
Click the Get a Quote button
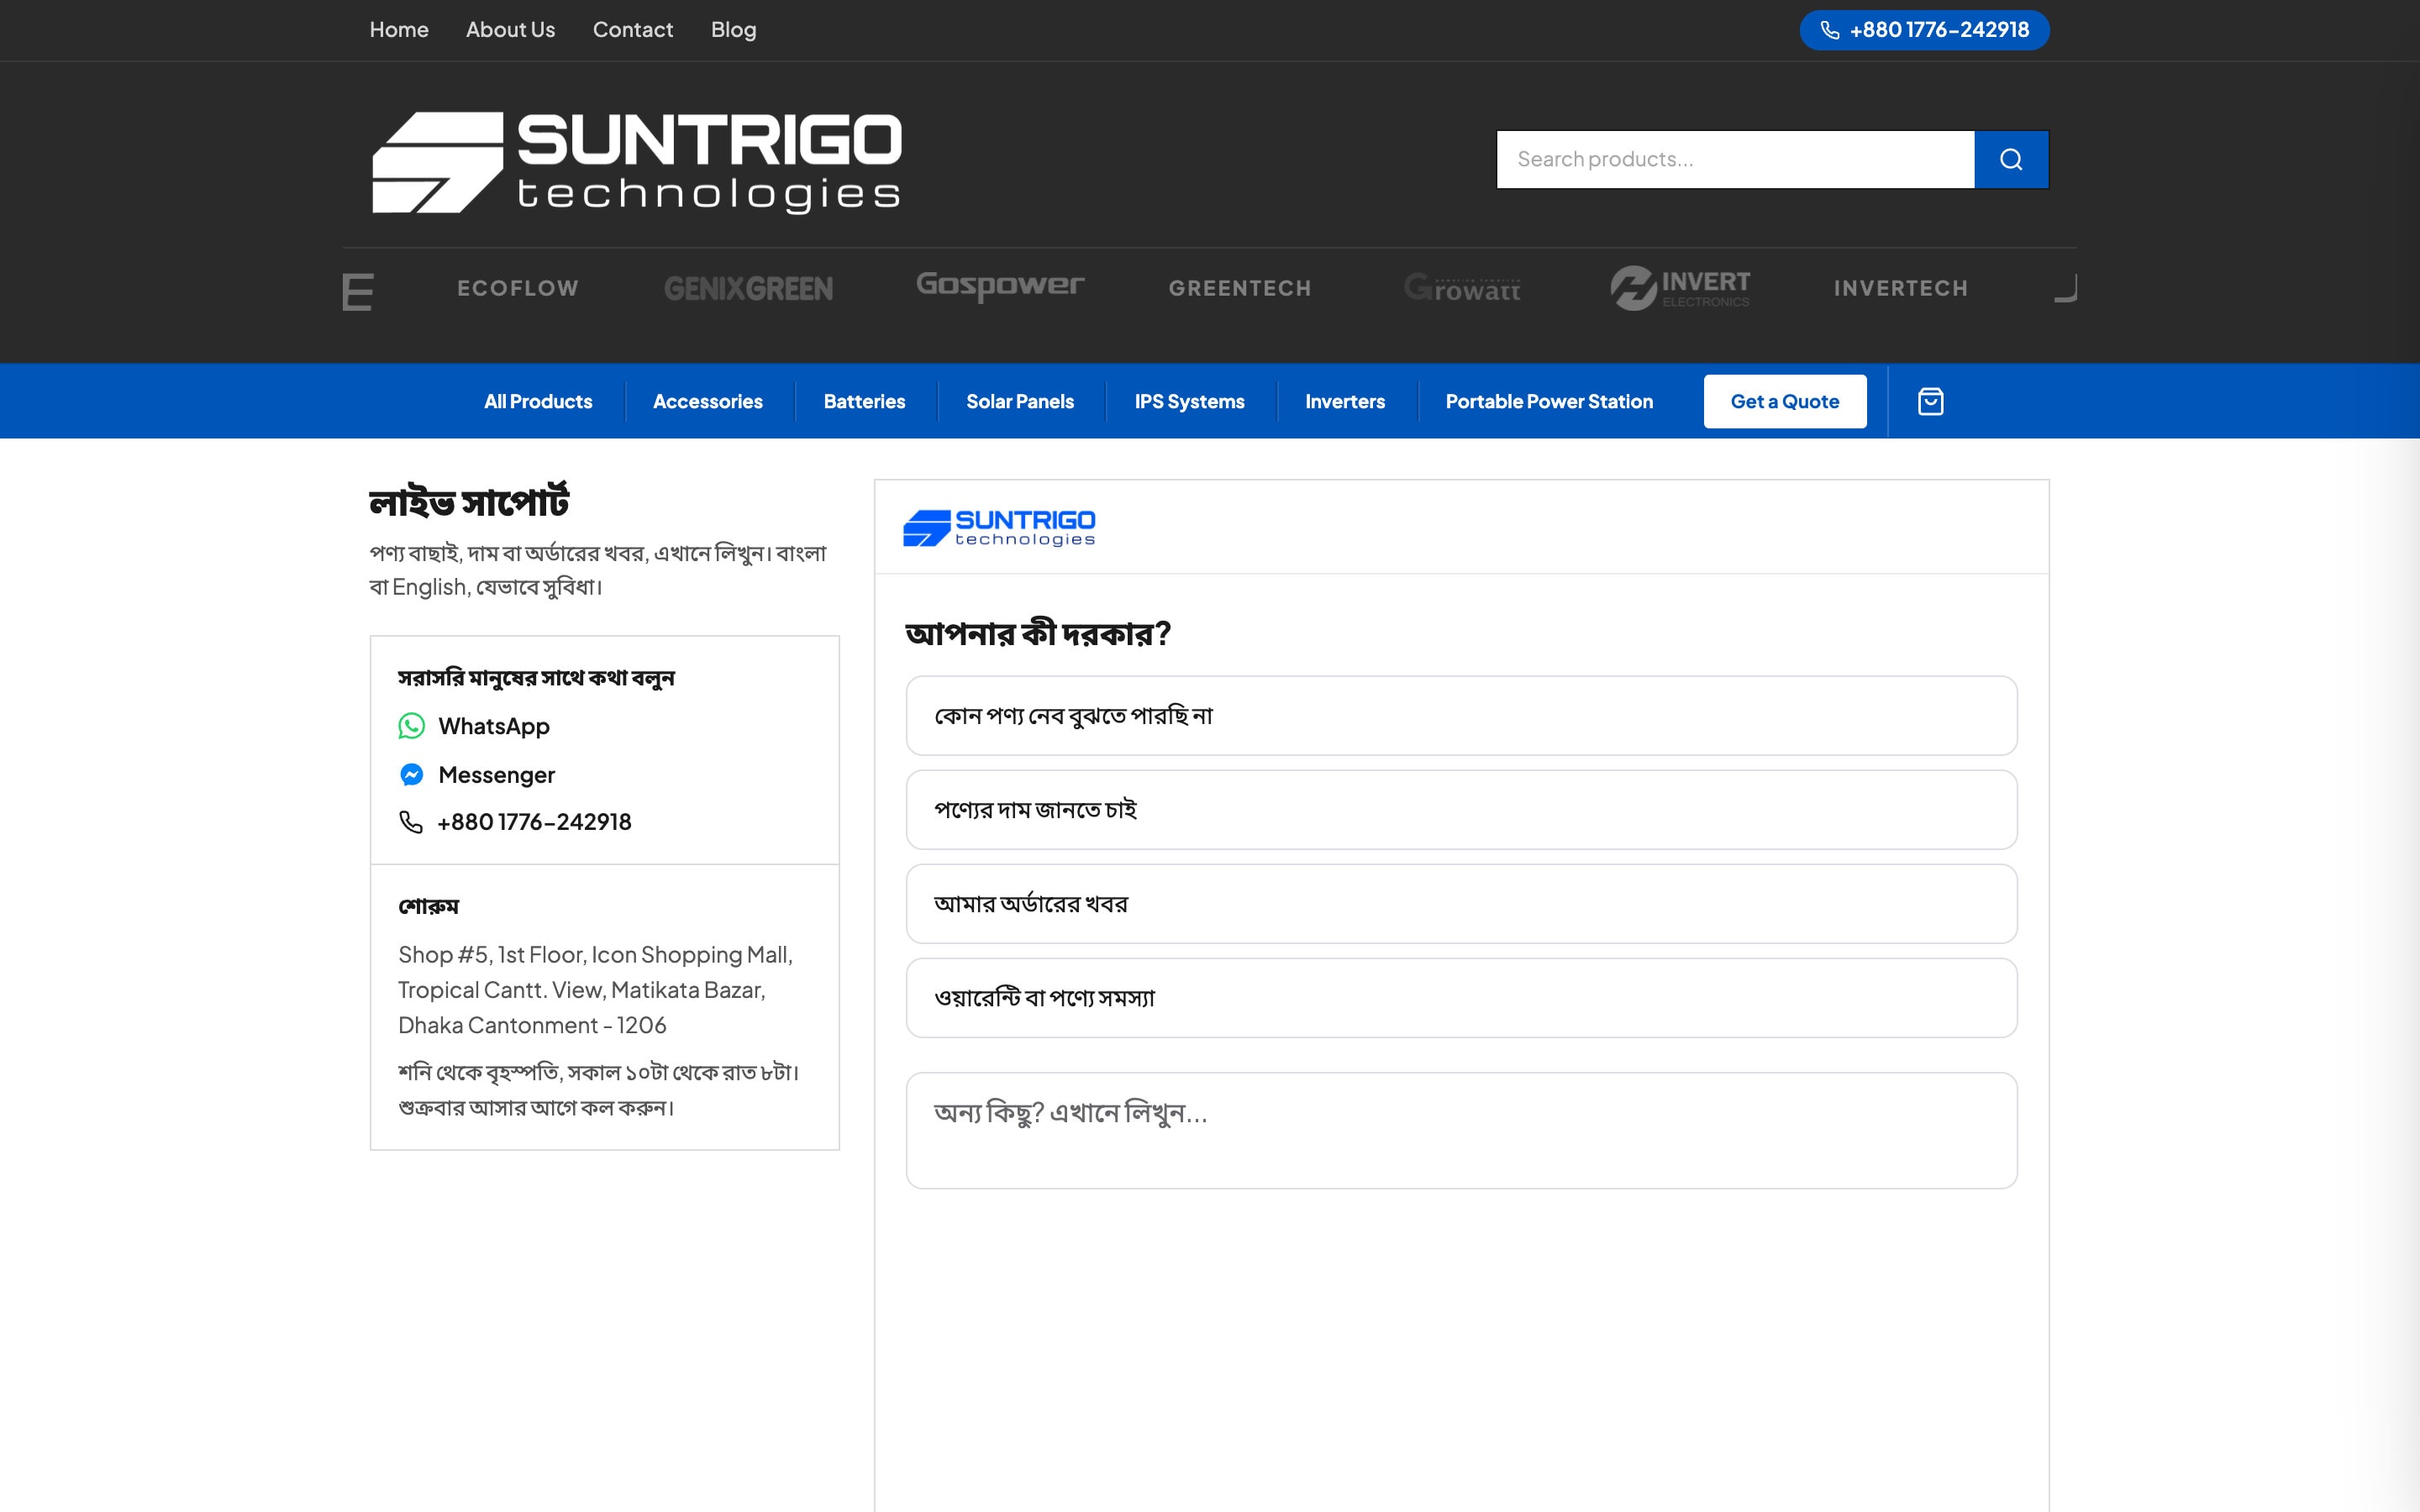[1785, 401]
